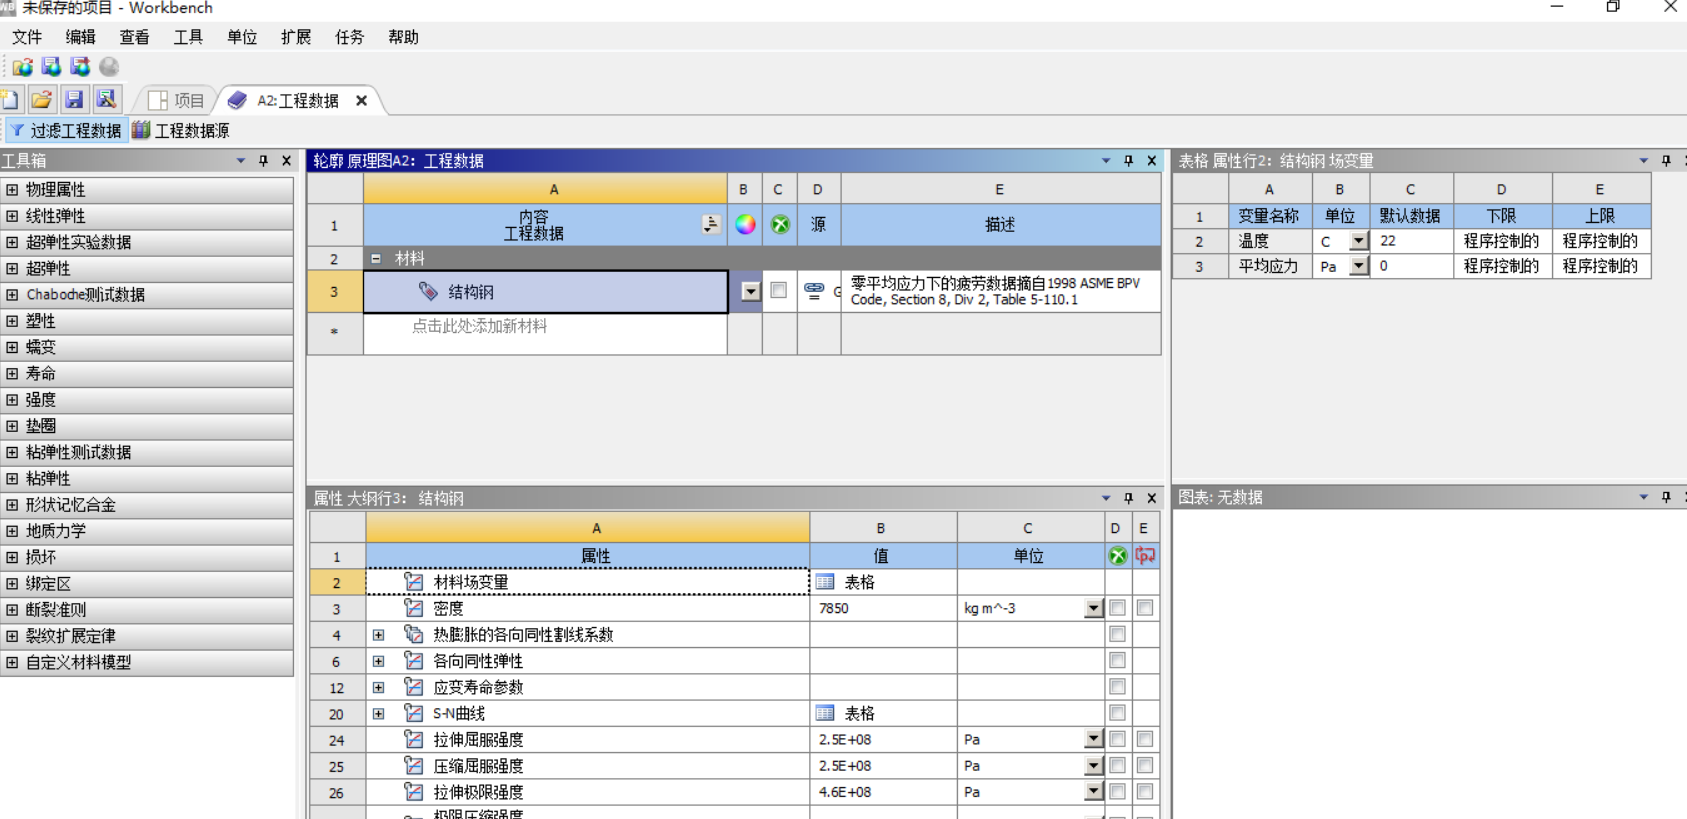This screenshot has width=1687, height=819.
Task: Click the sort icon in contents header
Action: (x=710, y=225)
